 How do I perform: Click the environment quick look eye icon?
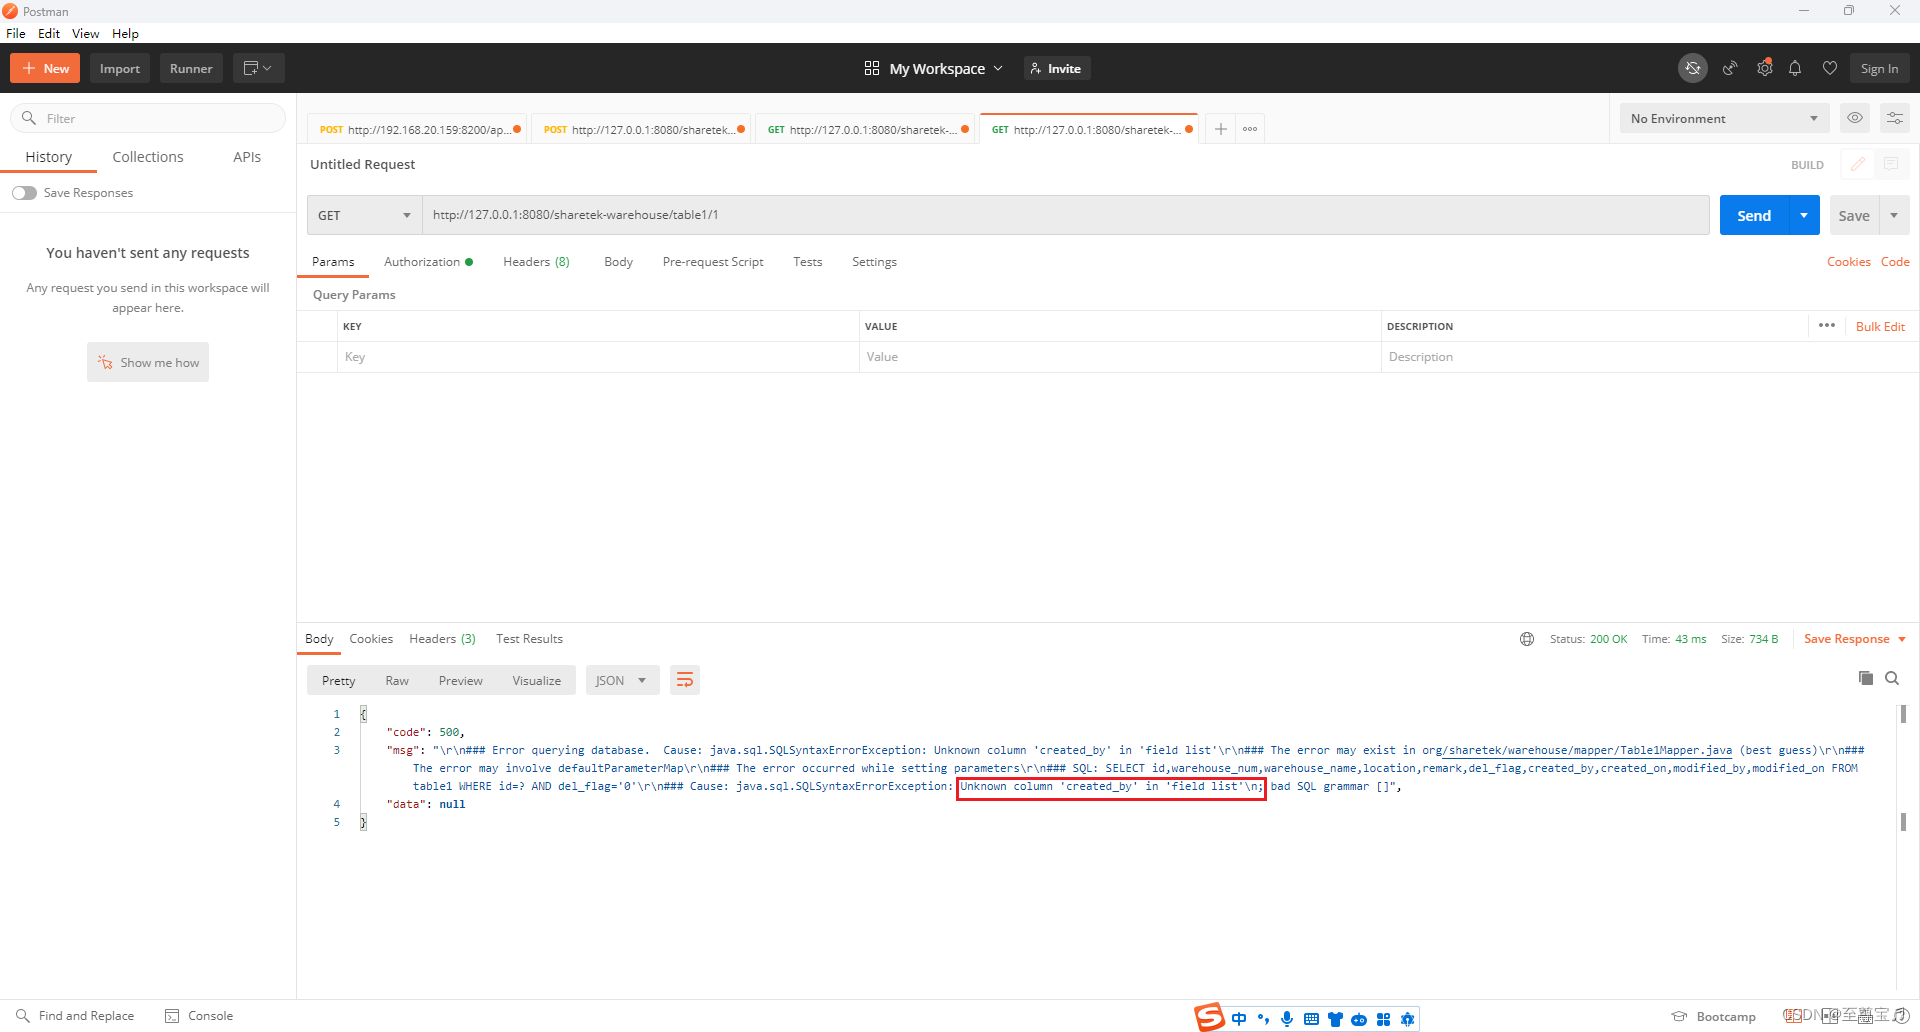[x=1855, y=118]
